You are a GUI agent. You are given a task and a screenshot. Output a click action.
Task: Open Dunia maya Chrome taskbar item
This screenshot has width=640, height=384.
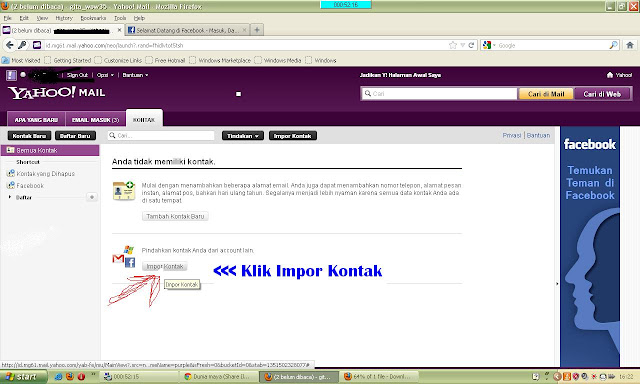pos(220,376)
